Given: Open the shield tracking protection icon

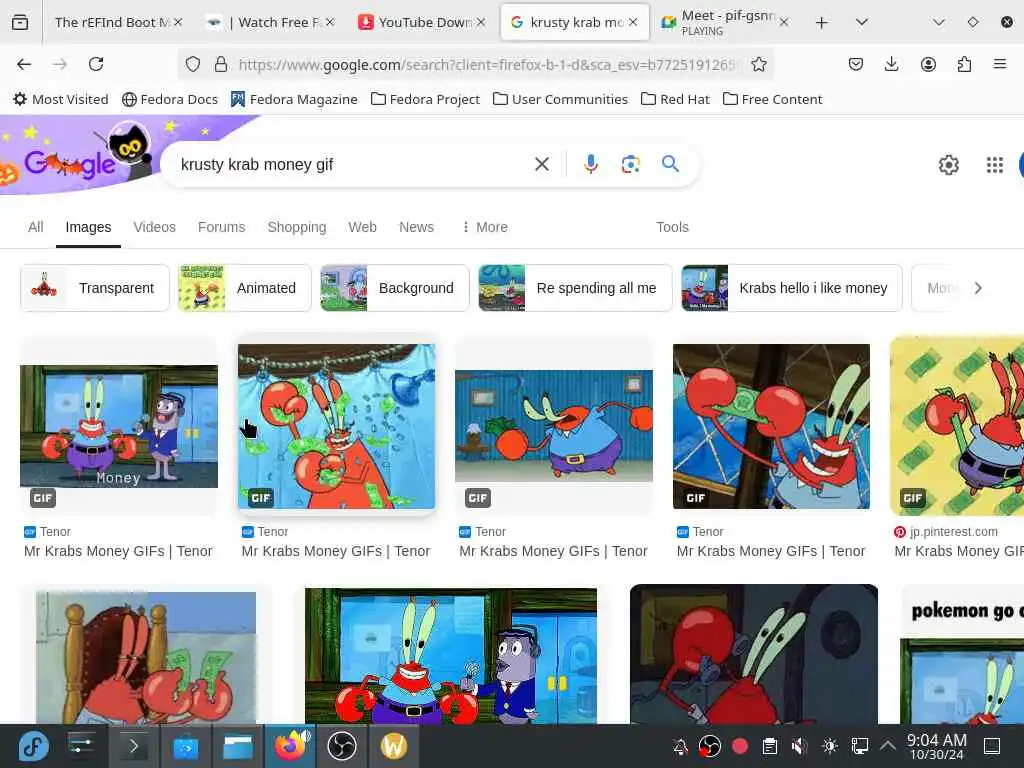Looking at the screenshot, I should [x=193, y=64].
